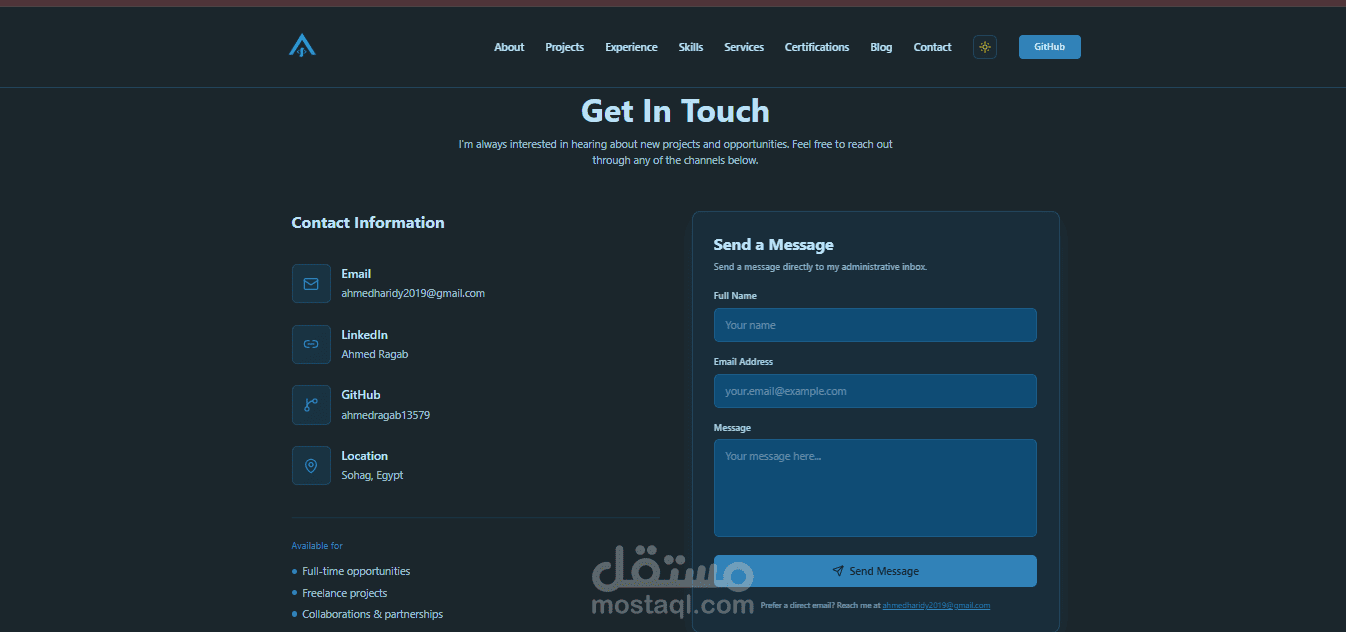The image size is (1346, 632).
Task: Click the site logo icon
Action: point(302,45)
